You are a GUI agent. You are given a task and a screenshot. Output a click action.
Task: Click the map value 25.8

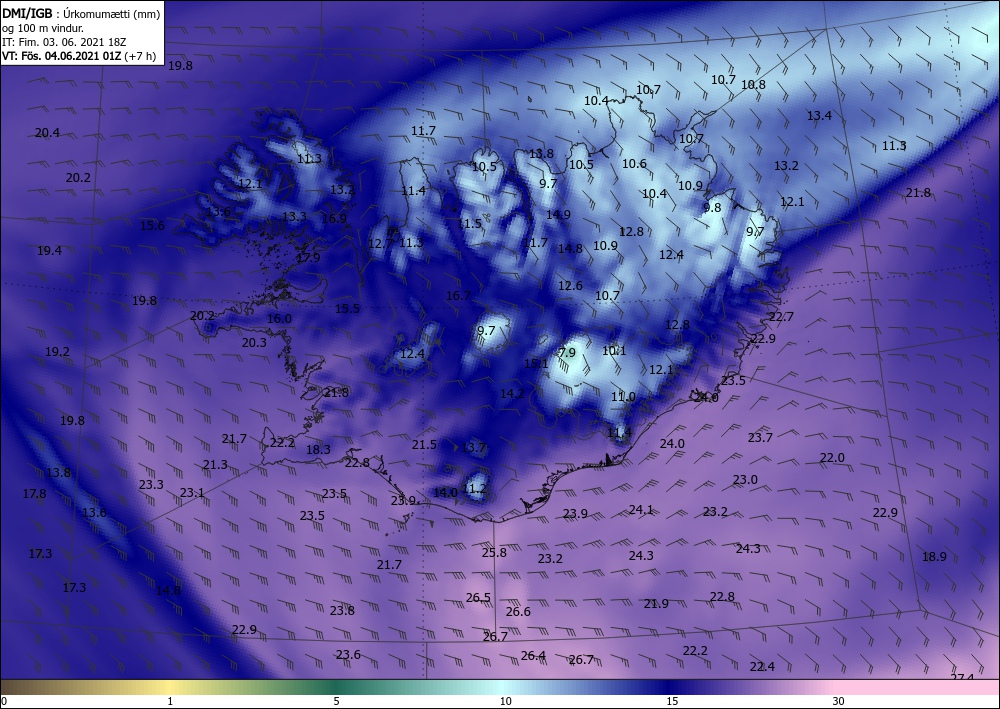[494, 552]
